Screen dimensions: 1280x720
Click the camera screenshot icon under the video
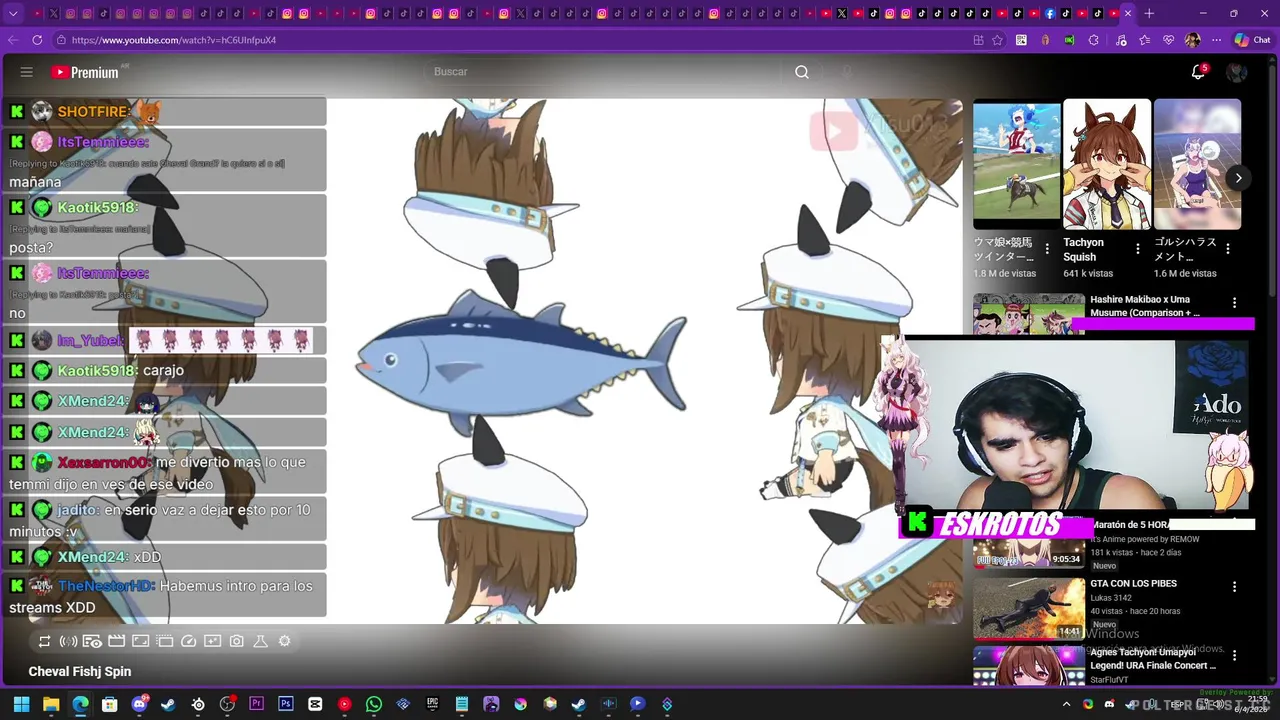point(236,641)
